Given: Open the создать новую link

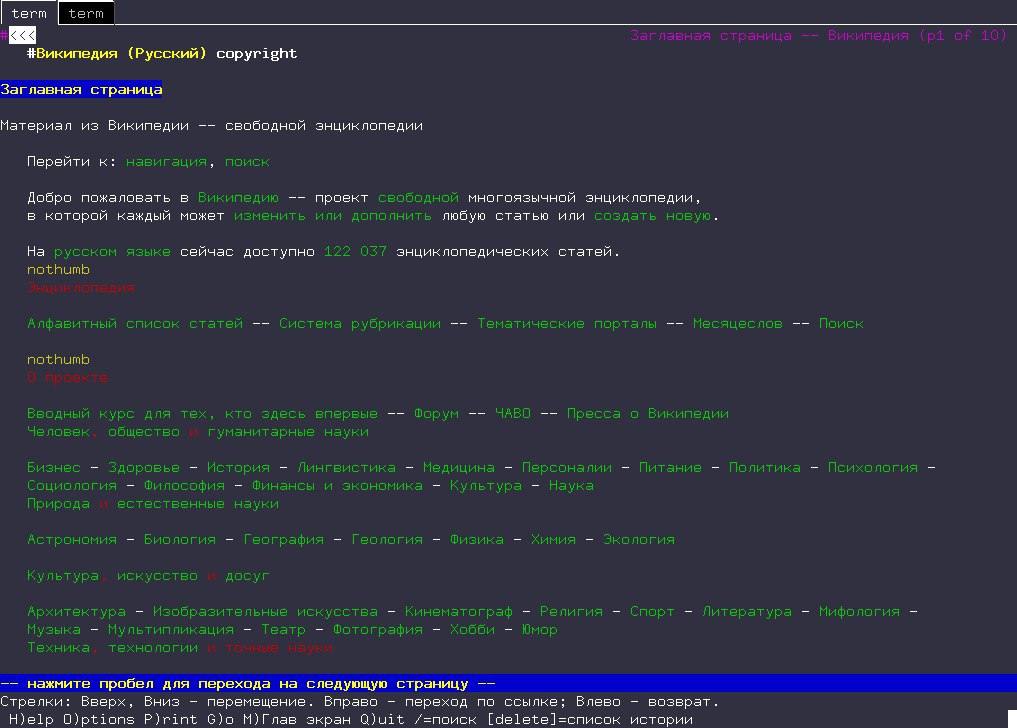Looking at the screenshot, I should pos(652,215).
